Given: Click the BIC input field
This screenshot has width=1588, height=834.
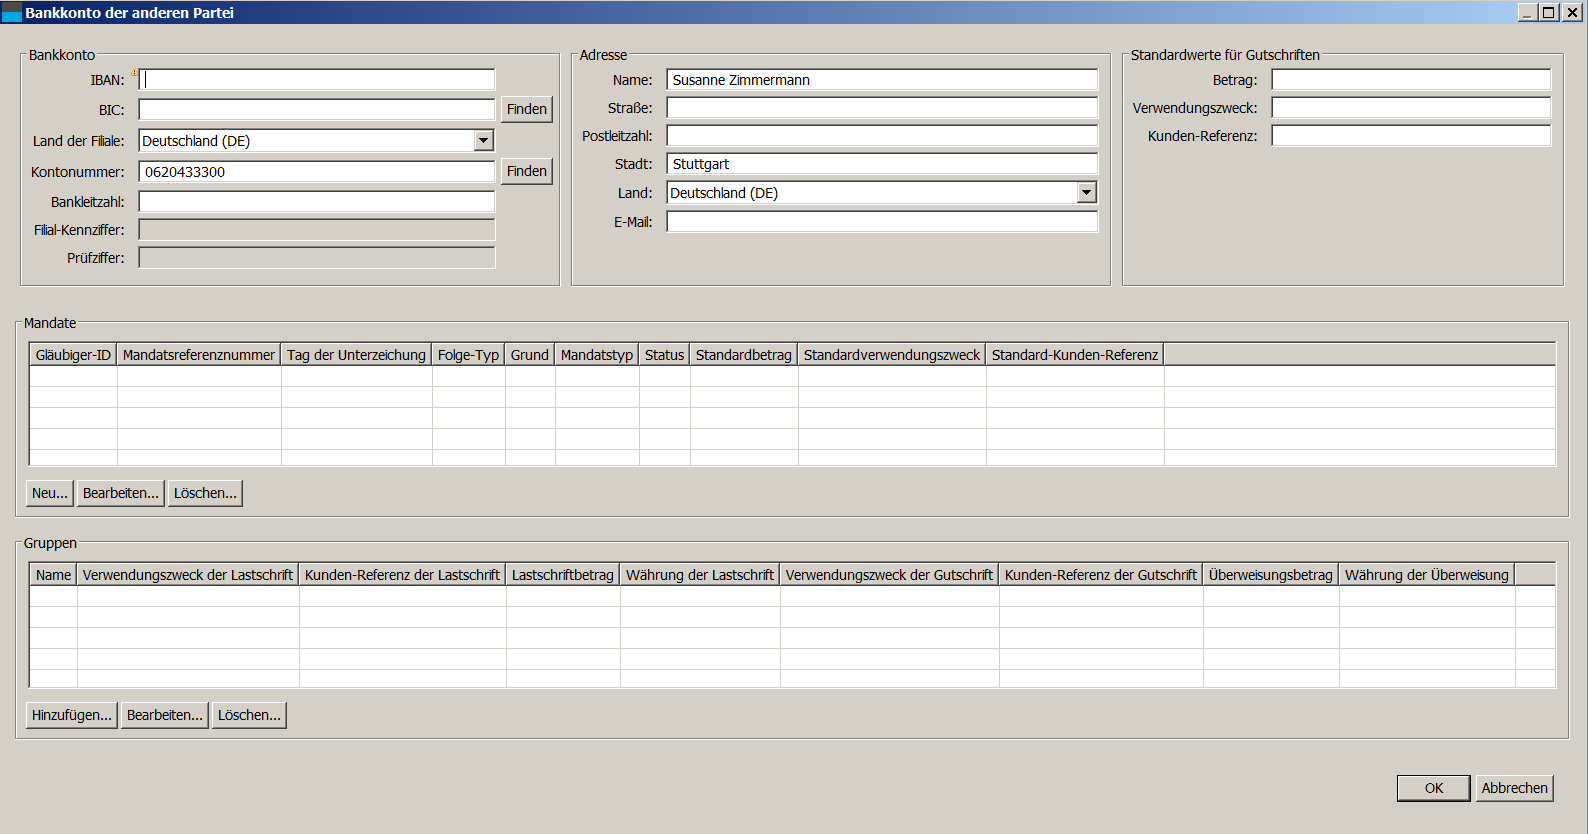Looking at the screenshot, I should click(x=317, y=110).
